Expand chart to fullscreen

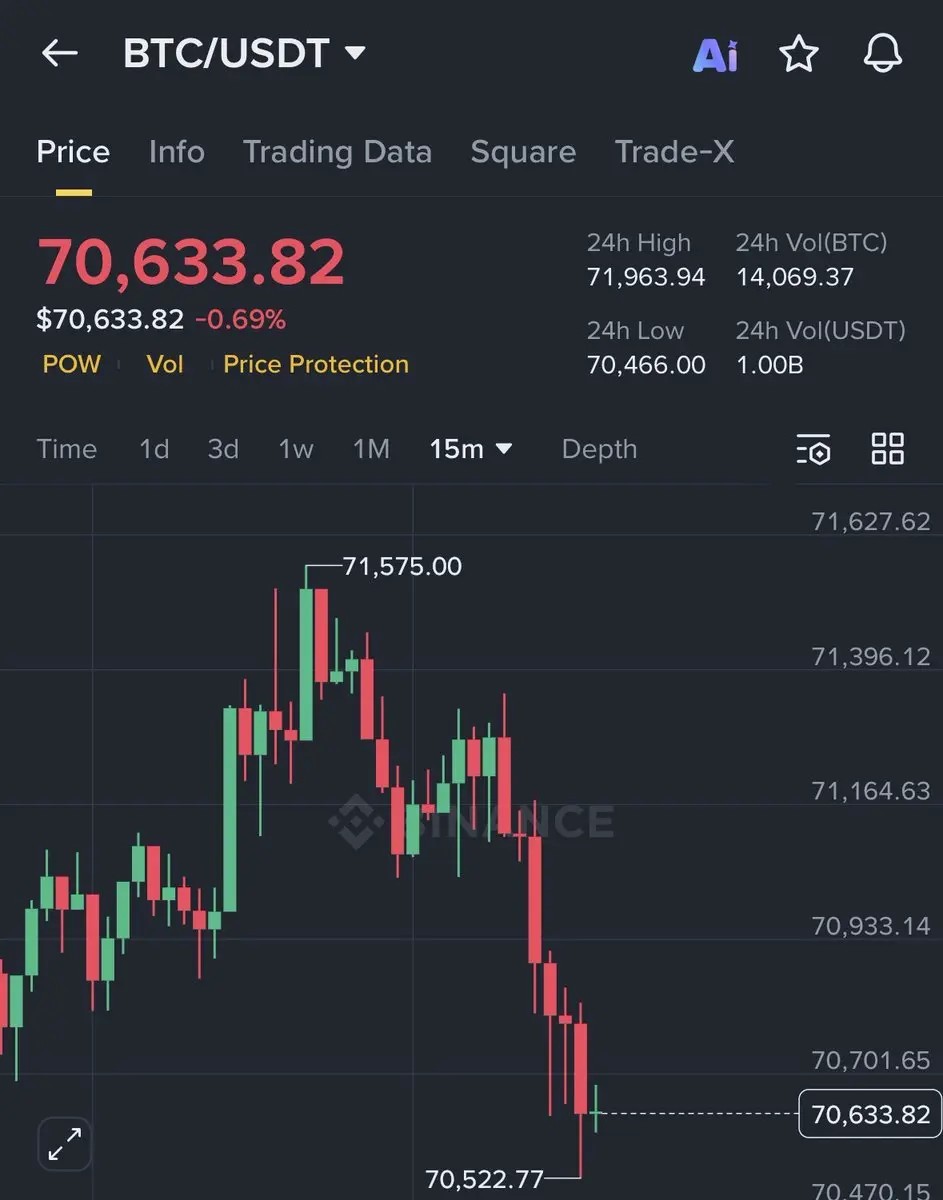pos(65,1143)
